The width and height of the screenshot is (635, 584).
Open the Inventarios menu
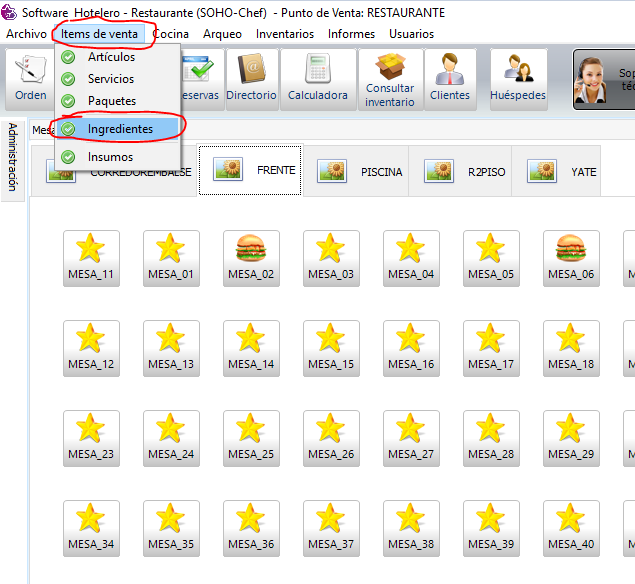[284, 34]
